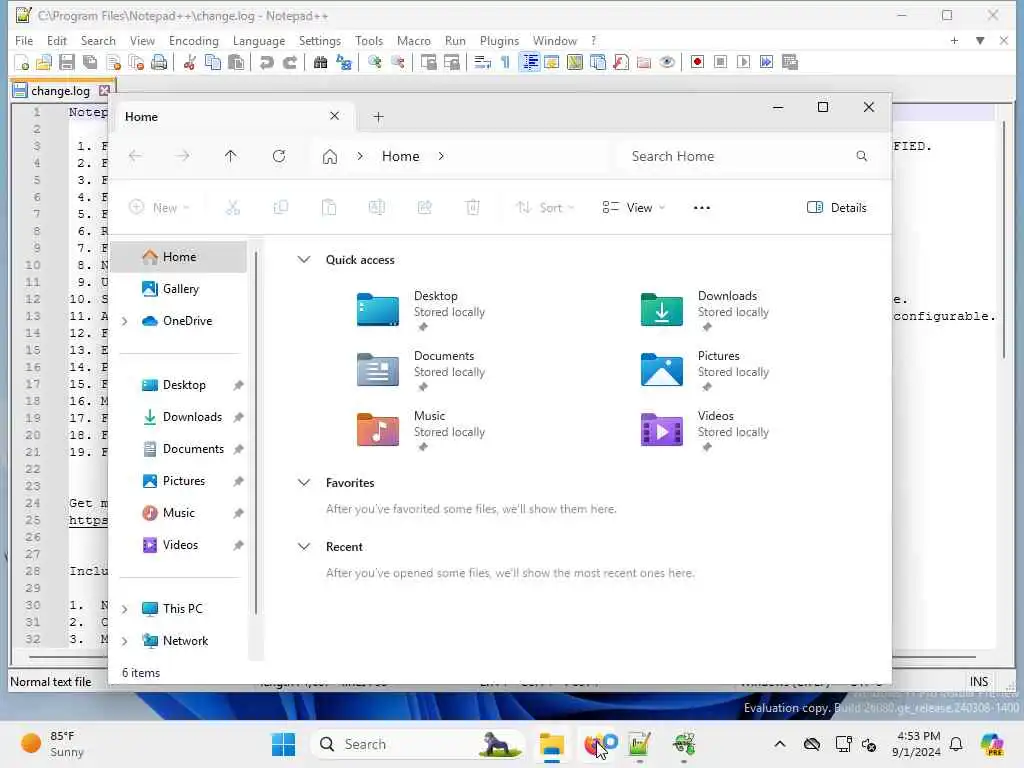1024x768 pixels.
Task: Open Plugins menu in Notepad++
Action: click(x=500, y=40)
